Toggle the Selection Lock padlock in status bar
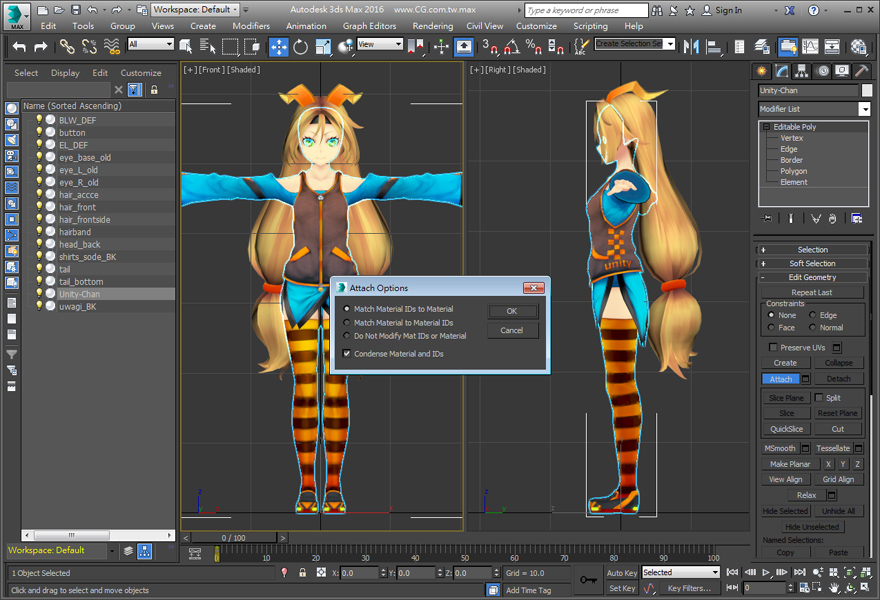Viewport: 880px width, 600px height. (x=302, y=573)
